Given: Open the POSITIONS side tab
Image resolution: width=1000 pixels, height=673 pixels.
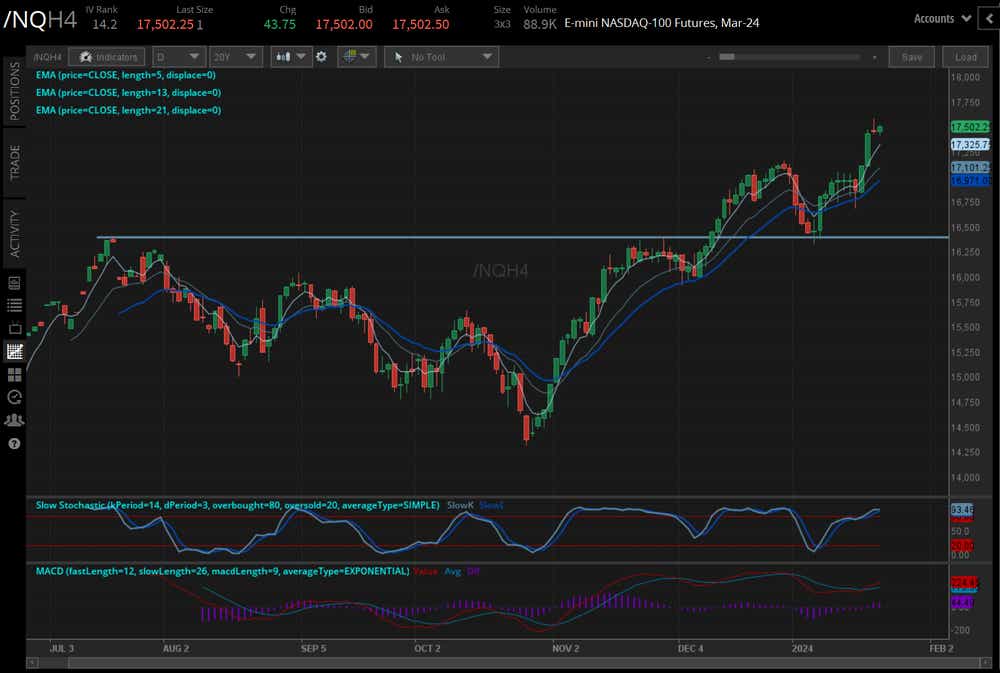Looking at the screenshot, I should pyautogui.click(x=15, y=91).
